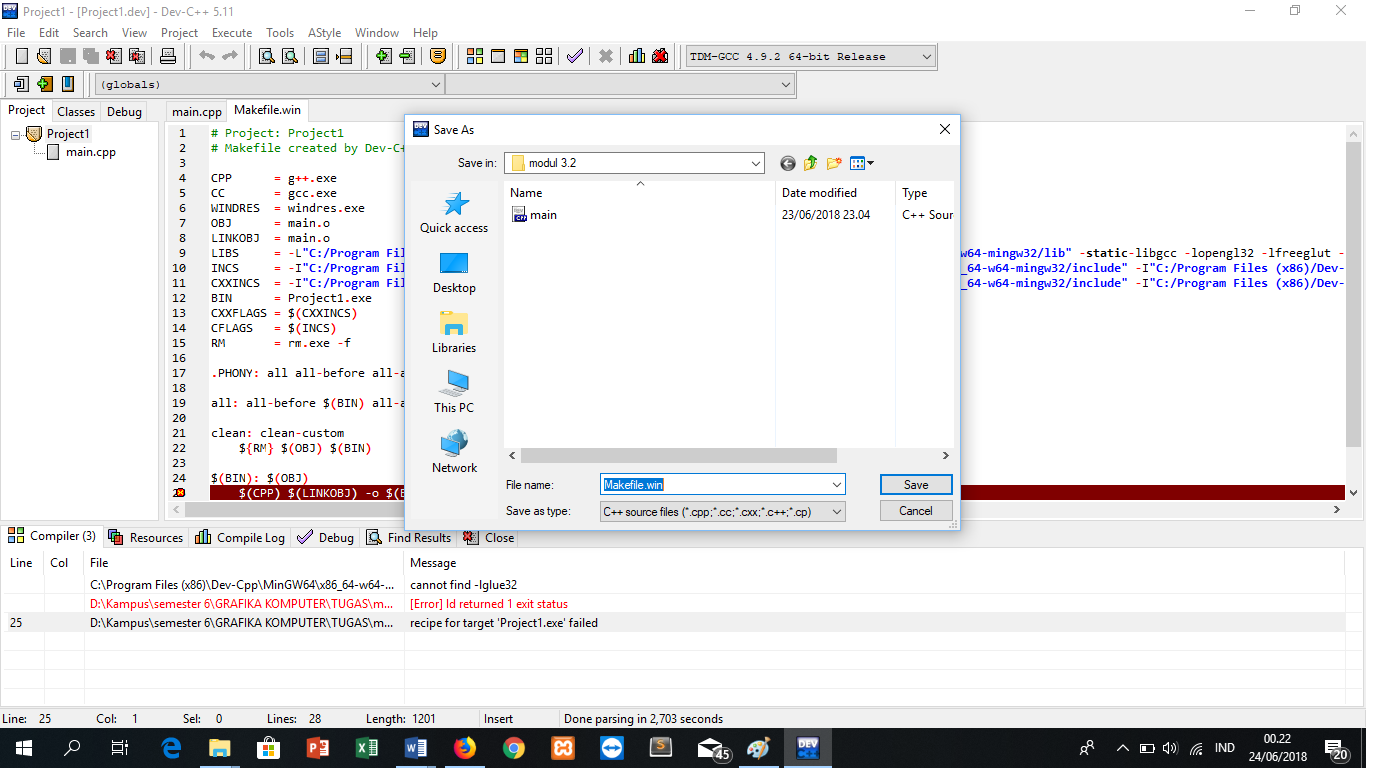The width and height of the screenshot is (1384, 778).
Task: Open the function list dropdown beside (globals)
Action: (x=620, y=85)
